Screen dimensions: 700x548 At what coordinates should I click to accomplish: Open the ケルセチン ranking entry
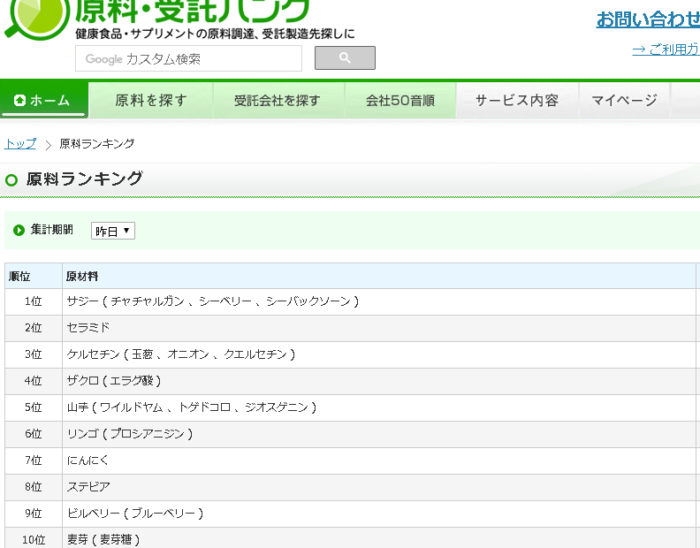point(181,354)
